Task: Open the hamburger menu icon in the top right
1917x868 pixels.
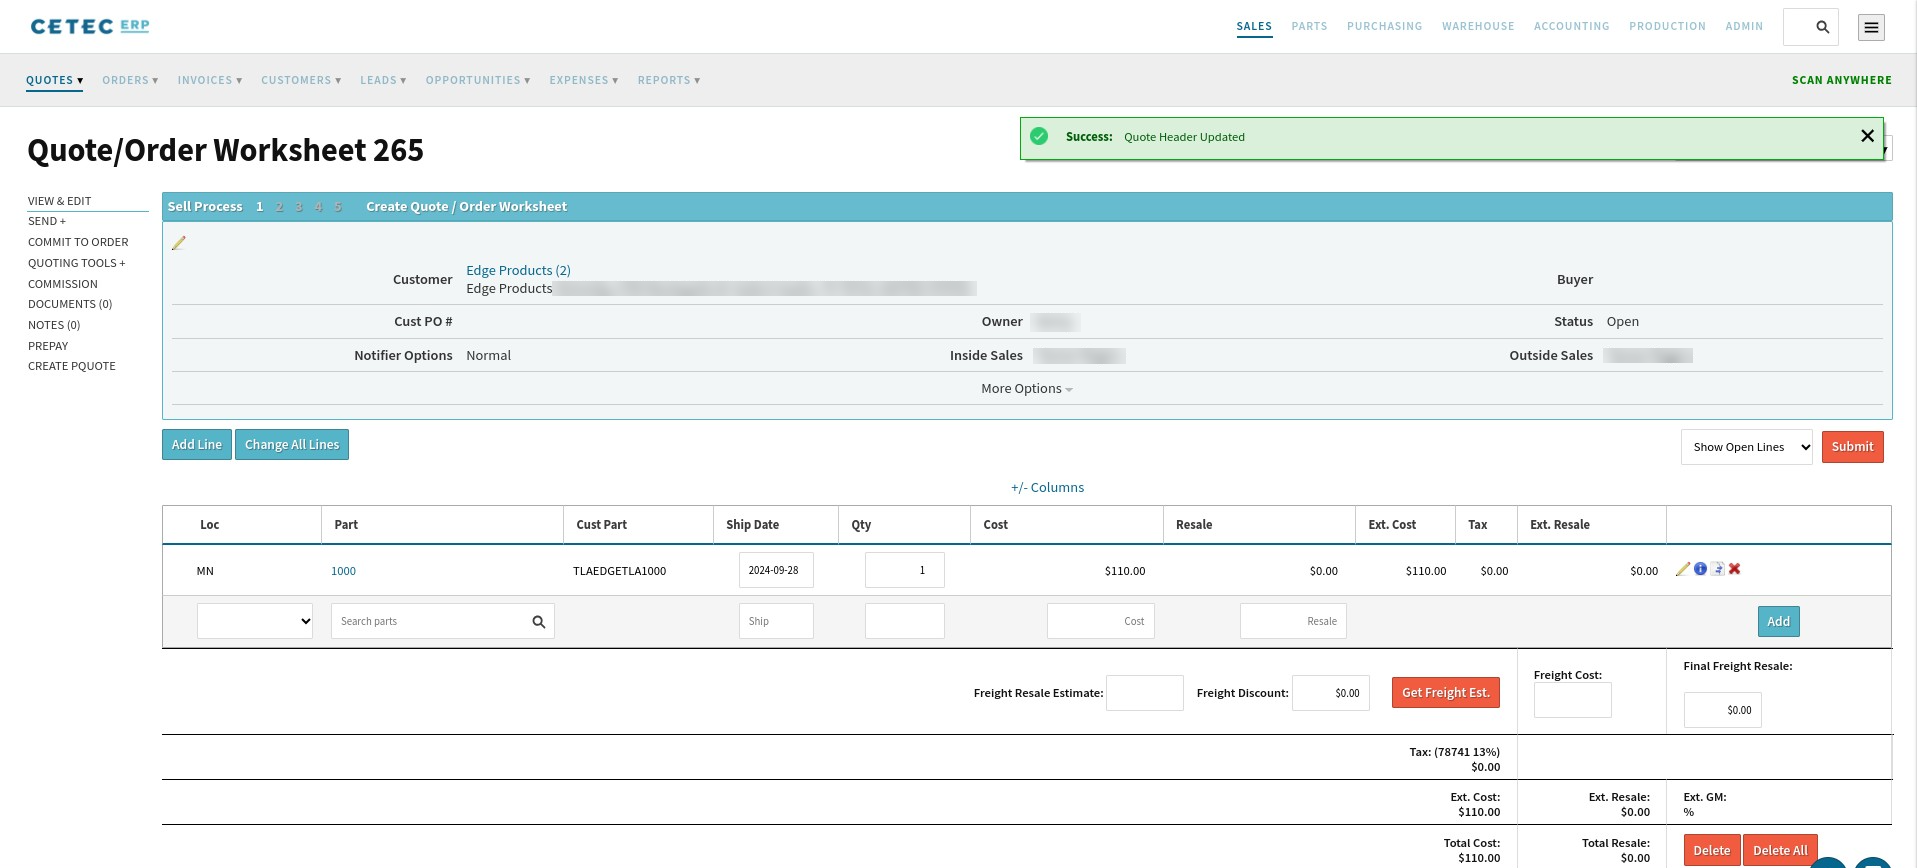Action: coord(1871,27)
